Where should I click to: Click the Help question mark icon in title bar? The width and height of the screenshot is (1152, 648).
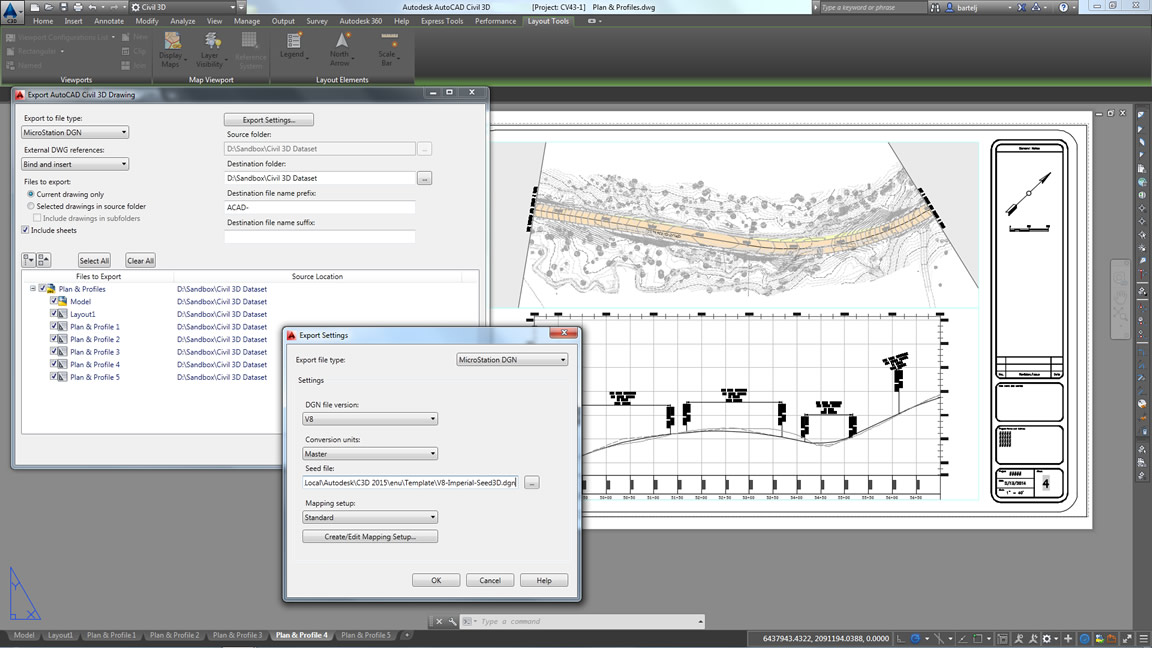(x=1063, y=7)
